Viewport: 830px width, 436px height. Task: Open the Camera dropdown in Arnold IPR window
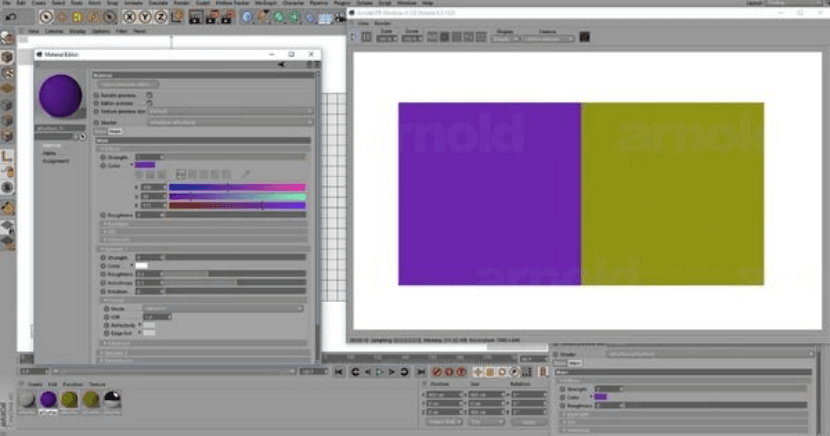tap(548, 39)
